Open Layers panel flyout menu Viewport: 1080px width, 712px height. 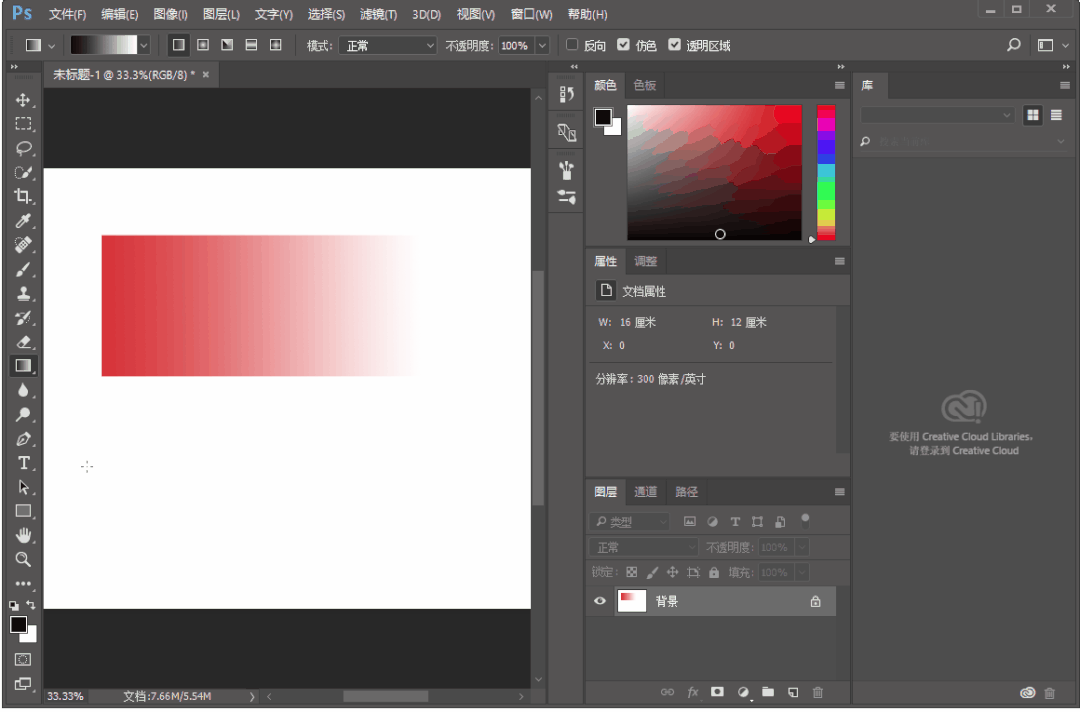(840, 492)
